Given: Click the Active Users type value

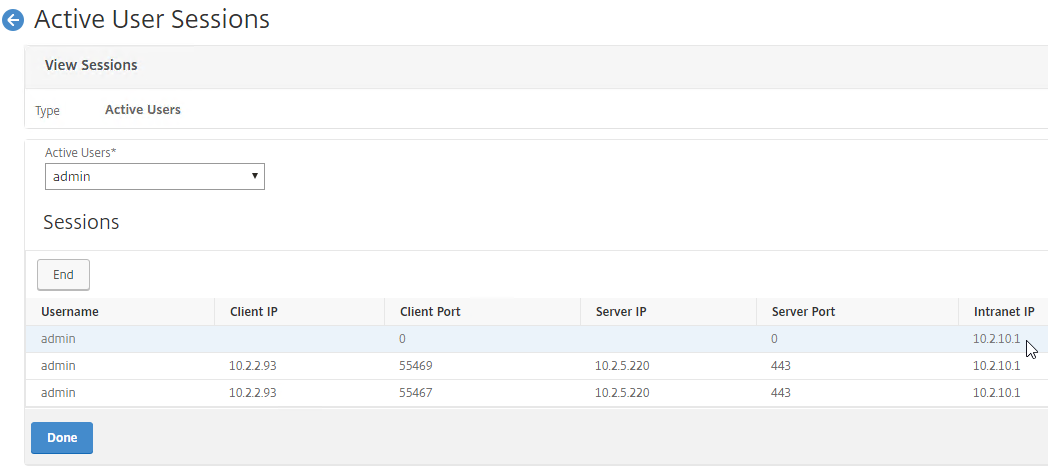Looking at the screenshot, I should click(x=142, y=110).
